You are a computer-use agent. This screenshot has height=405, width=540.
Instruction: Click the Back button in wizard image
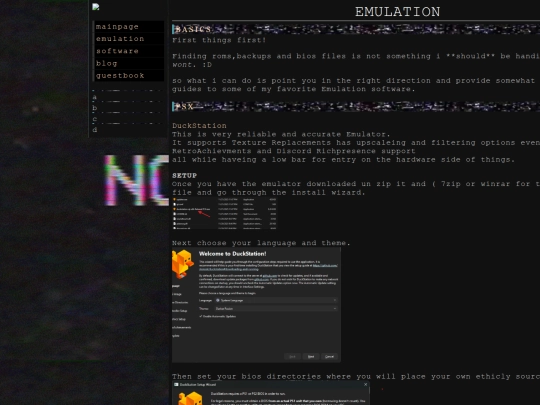point(292,356)
